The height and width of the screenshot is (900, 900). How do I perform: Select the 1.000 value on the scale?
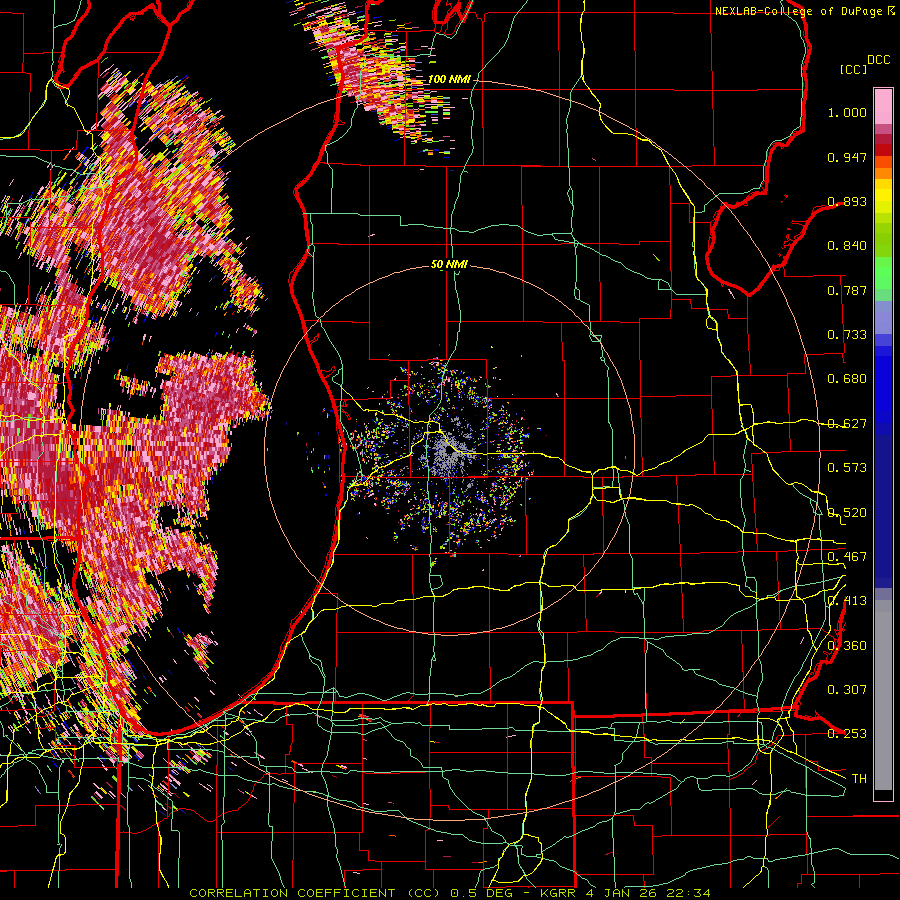(847, 112)
